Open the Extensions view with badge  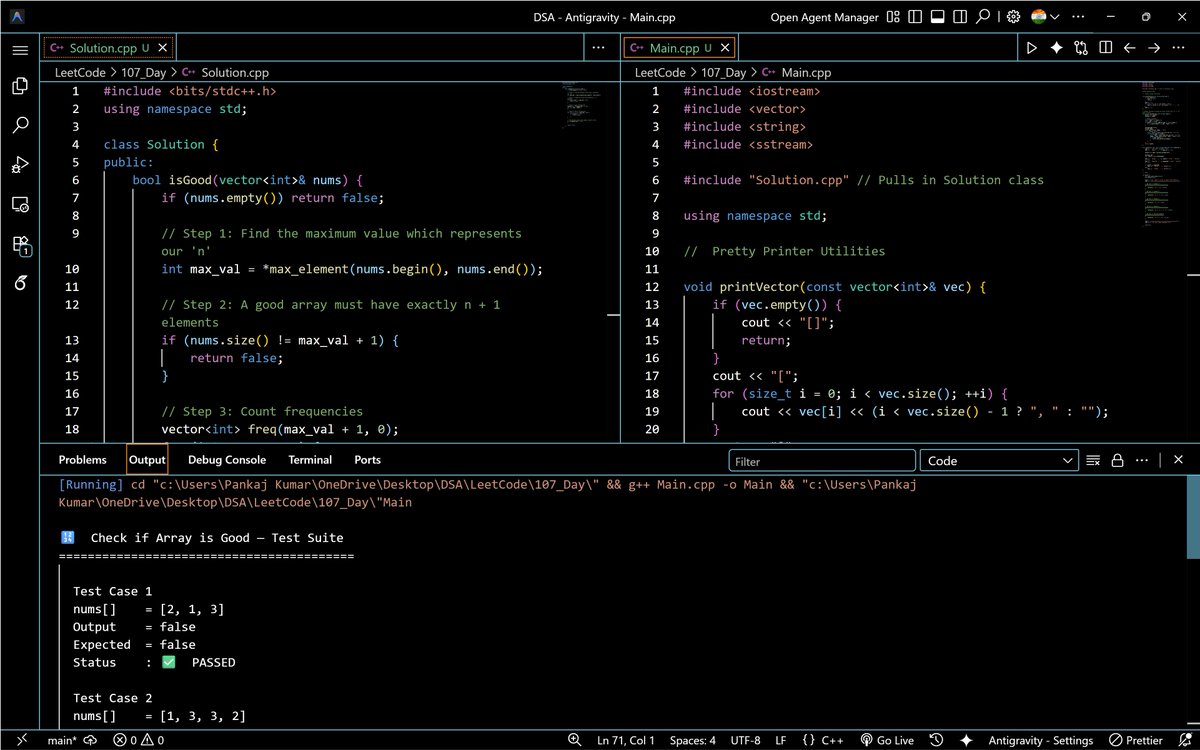pos(21,244)
